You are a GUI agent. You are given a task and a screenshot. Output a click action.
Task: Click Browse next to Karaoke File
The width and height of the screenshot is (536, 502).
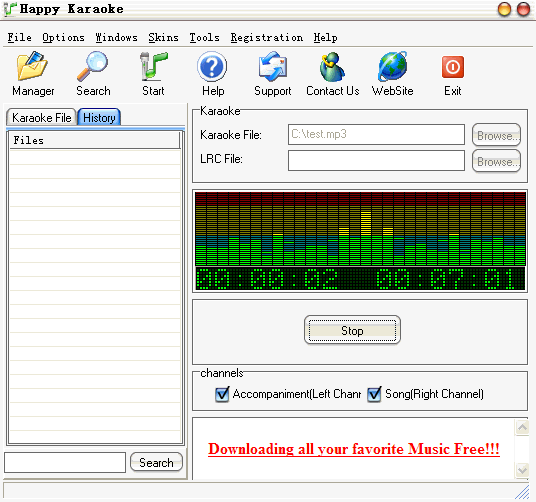pos(496,135)
